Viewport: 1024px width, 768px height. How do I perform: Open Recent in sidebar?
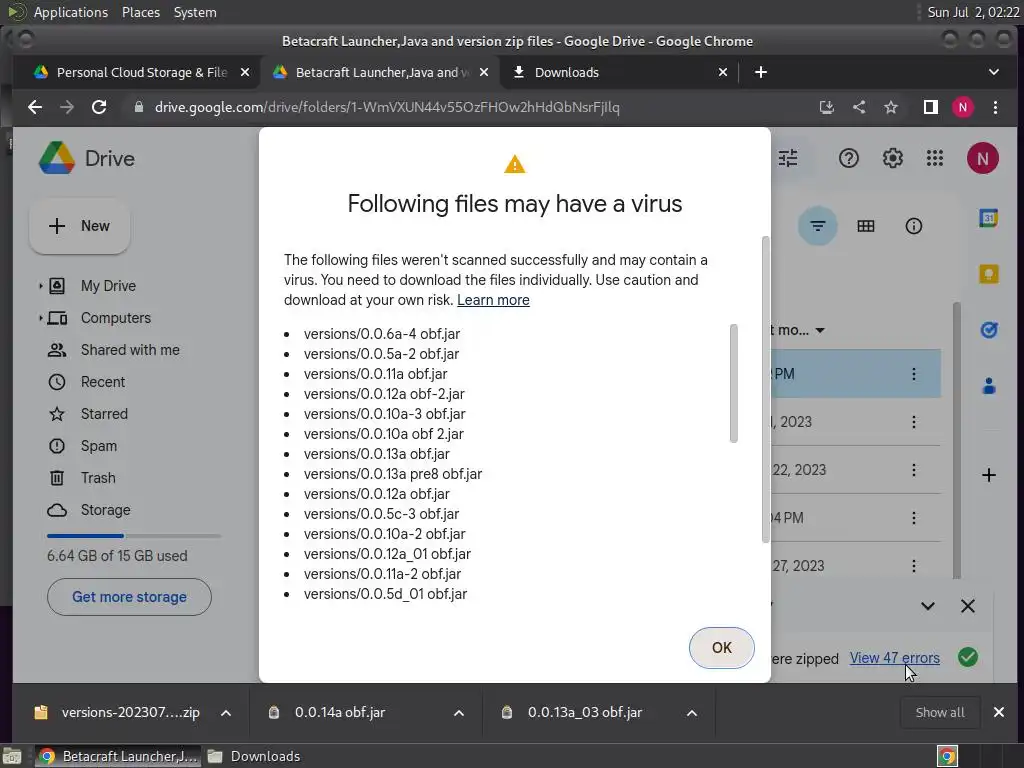point(103,382)
